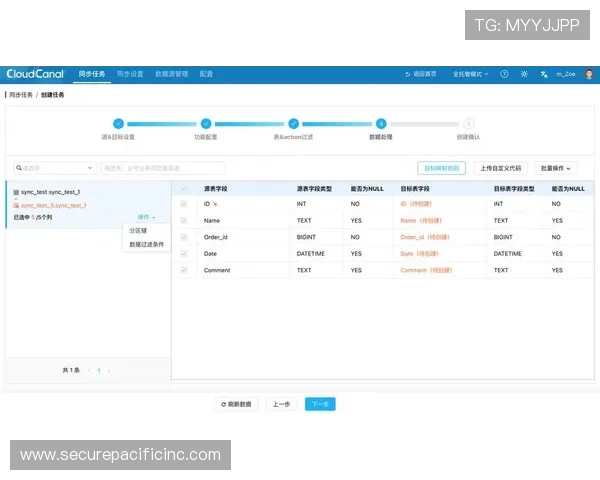600x480 pixels.
Task: Click the 上传自定义代码 button
Action: pyautogui.click(x=500, y=168)
